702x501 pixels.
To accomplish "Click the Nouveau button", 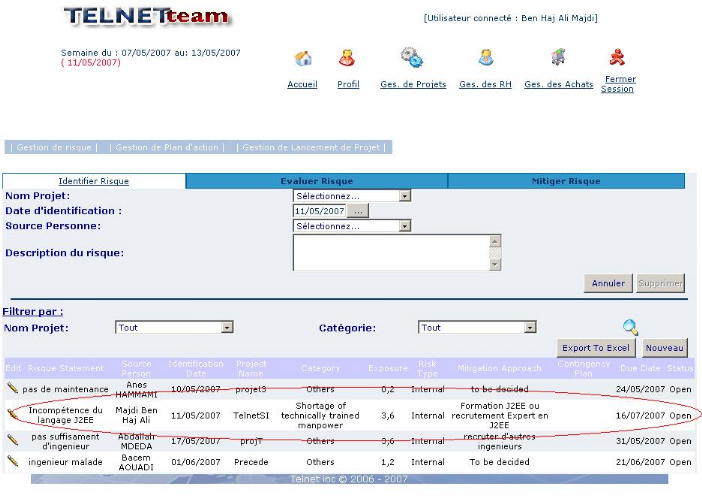I will pos(664,348).
